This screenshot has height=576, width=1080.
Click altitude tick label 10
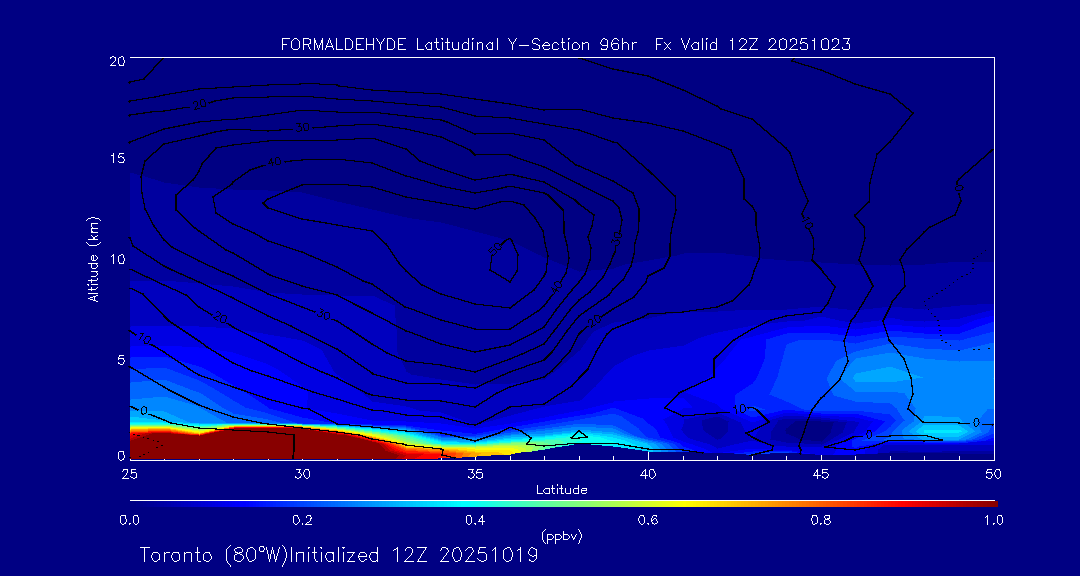pyautogui.click(x=116, y=259)
